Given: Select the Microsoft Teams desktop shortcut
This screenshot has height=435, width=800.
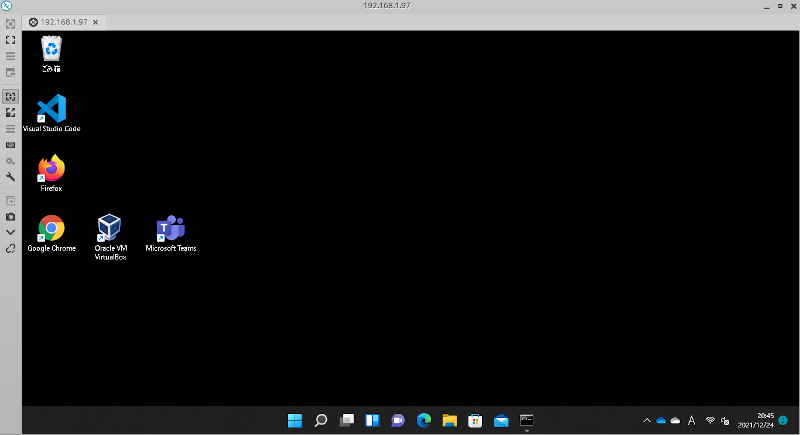Looking at the screenshot, I should point(171,229).
